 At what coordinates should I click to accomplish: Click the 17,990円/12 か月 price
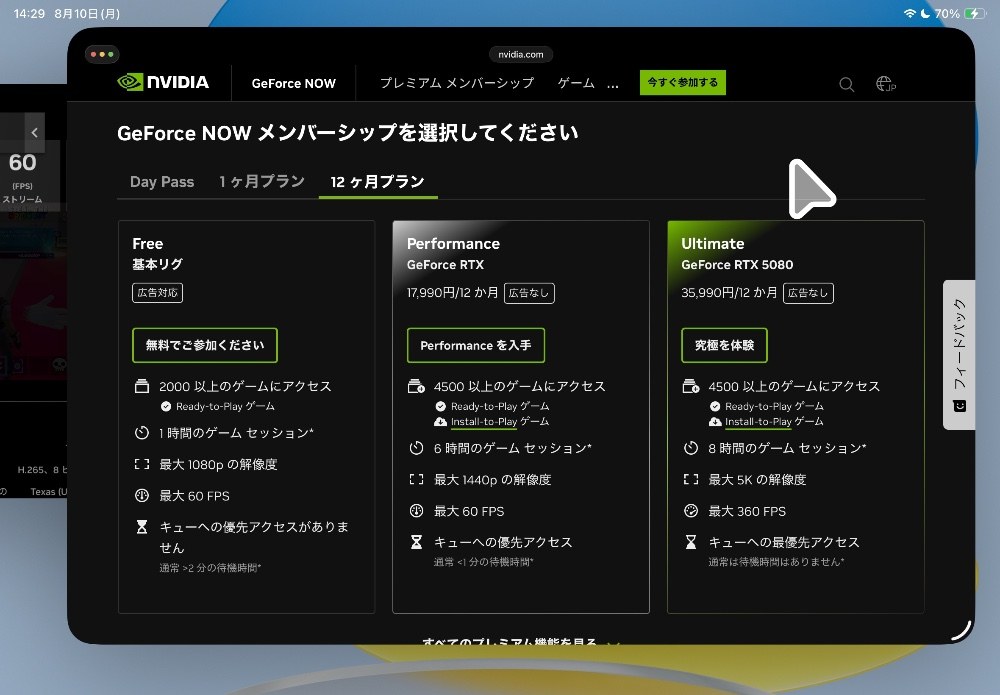[453, 293]
